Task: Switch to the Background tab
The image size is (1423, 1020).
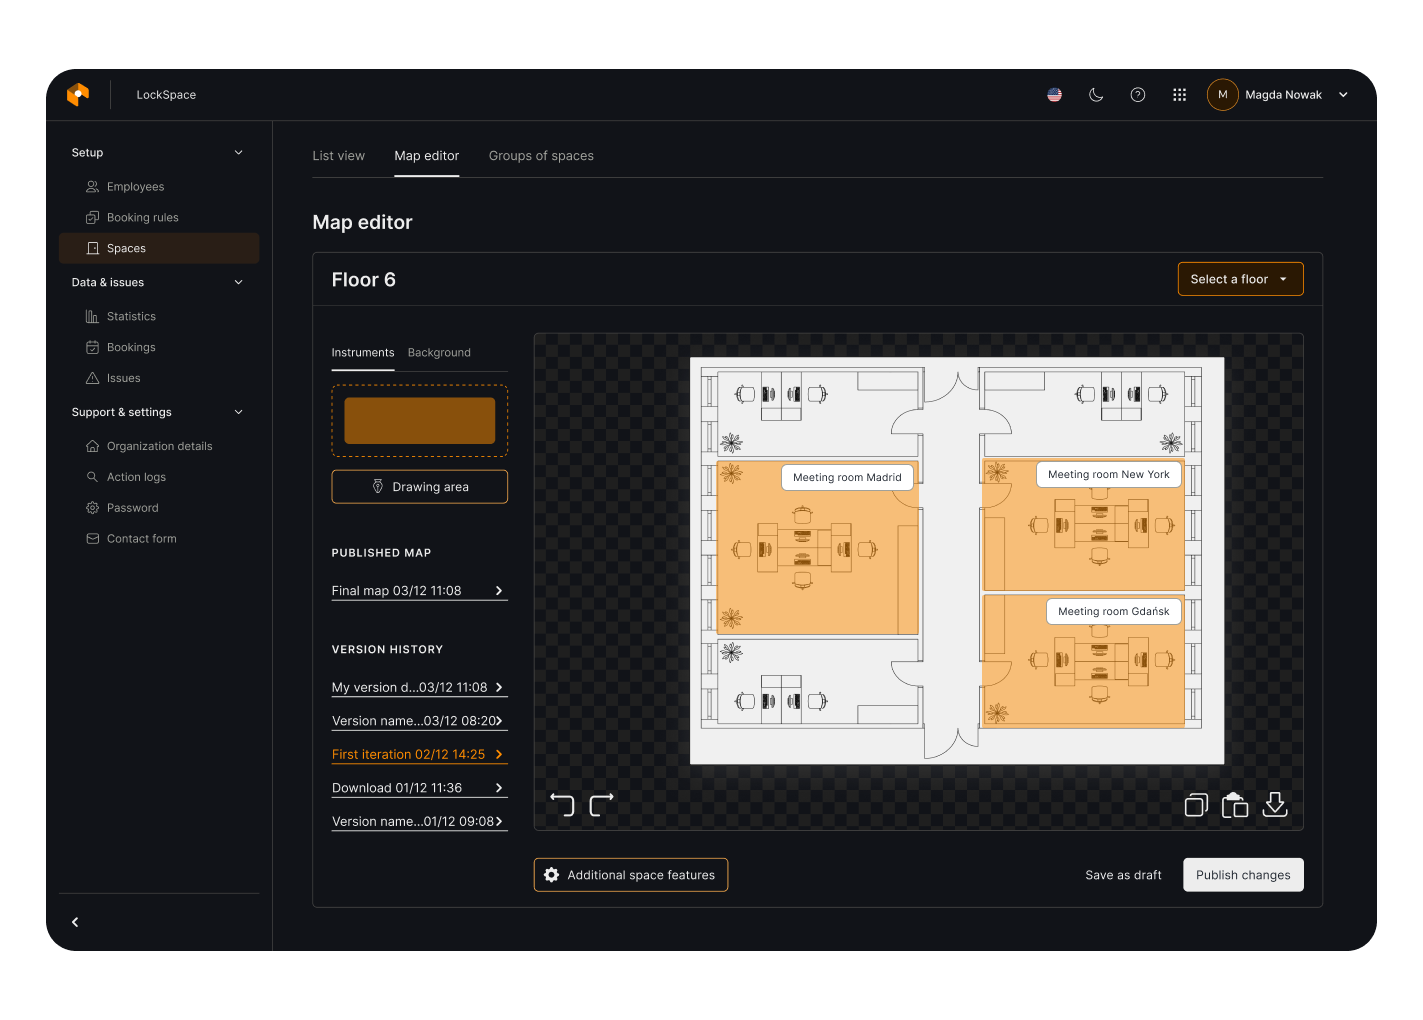Action: 439,353
